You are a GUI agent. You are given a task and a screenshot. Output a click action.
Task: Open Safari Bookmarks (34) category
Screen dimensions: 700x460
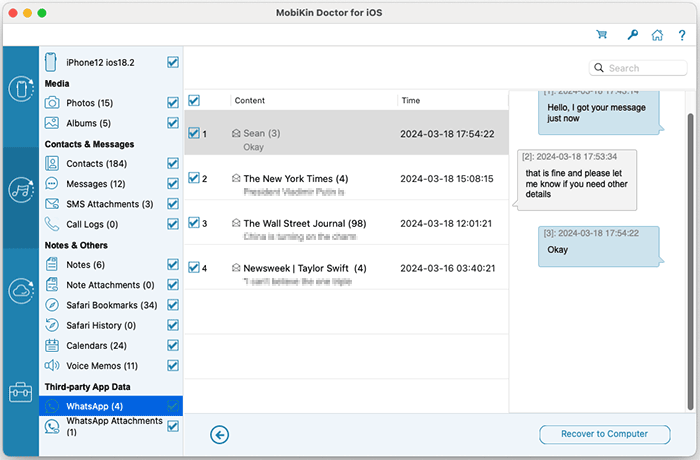(111, 305)
